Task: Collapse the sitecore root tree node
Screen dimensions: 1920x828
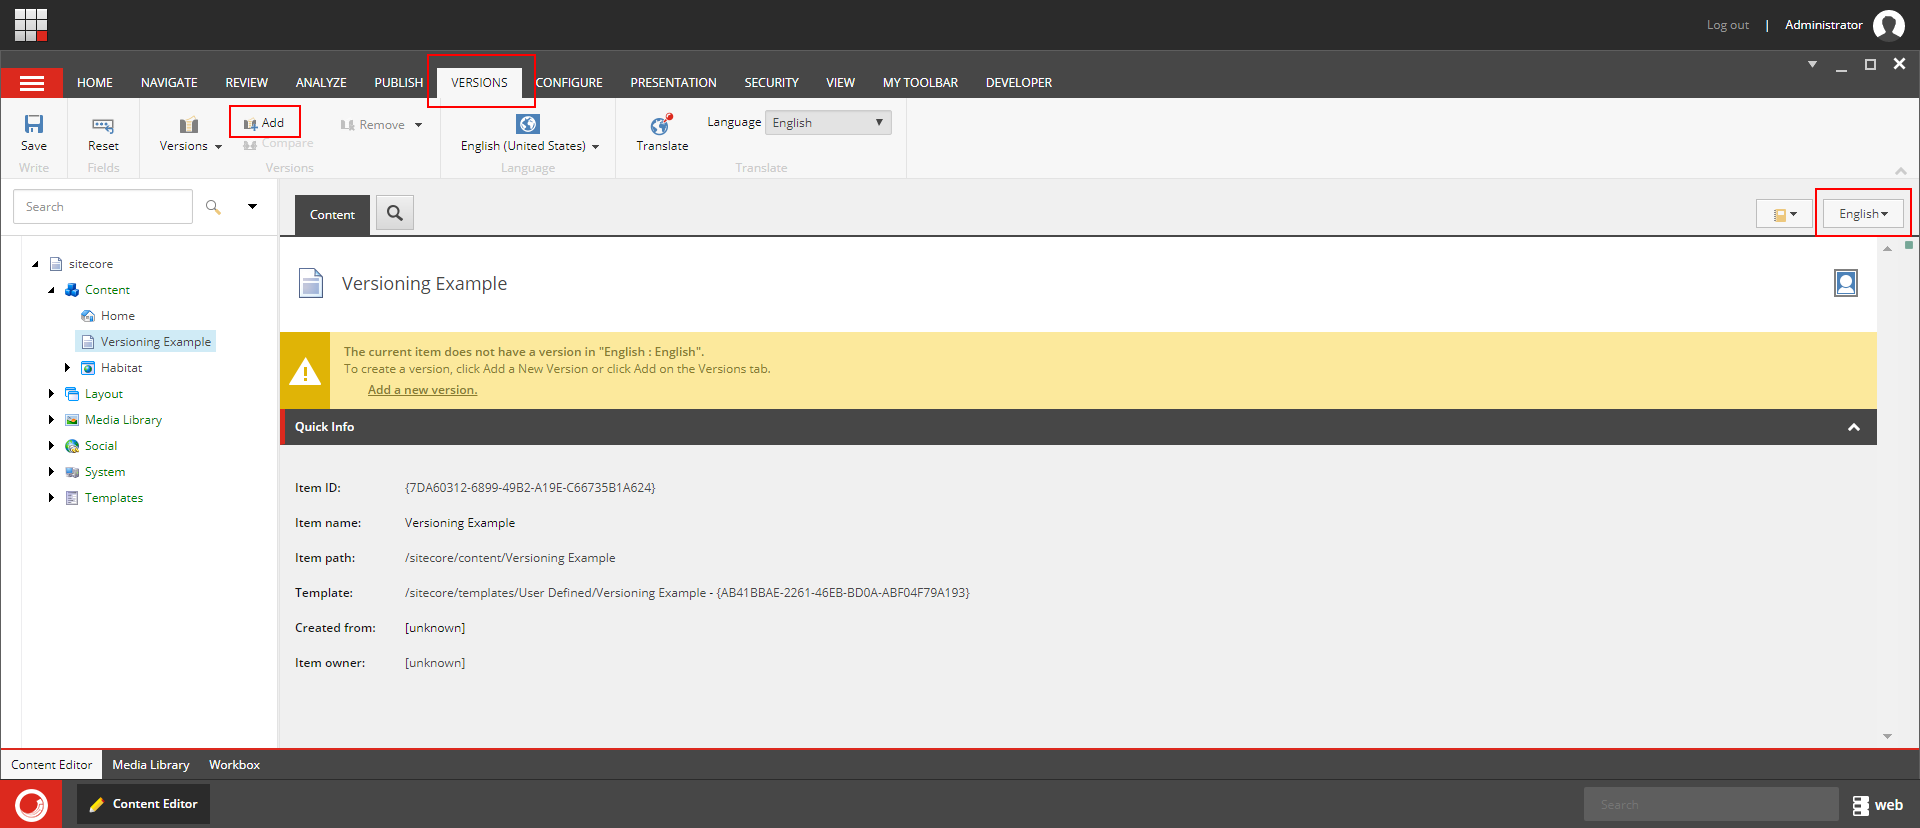Action: 35,264
